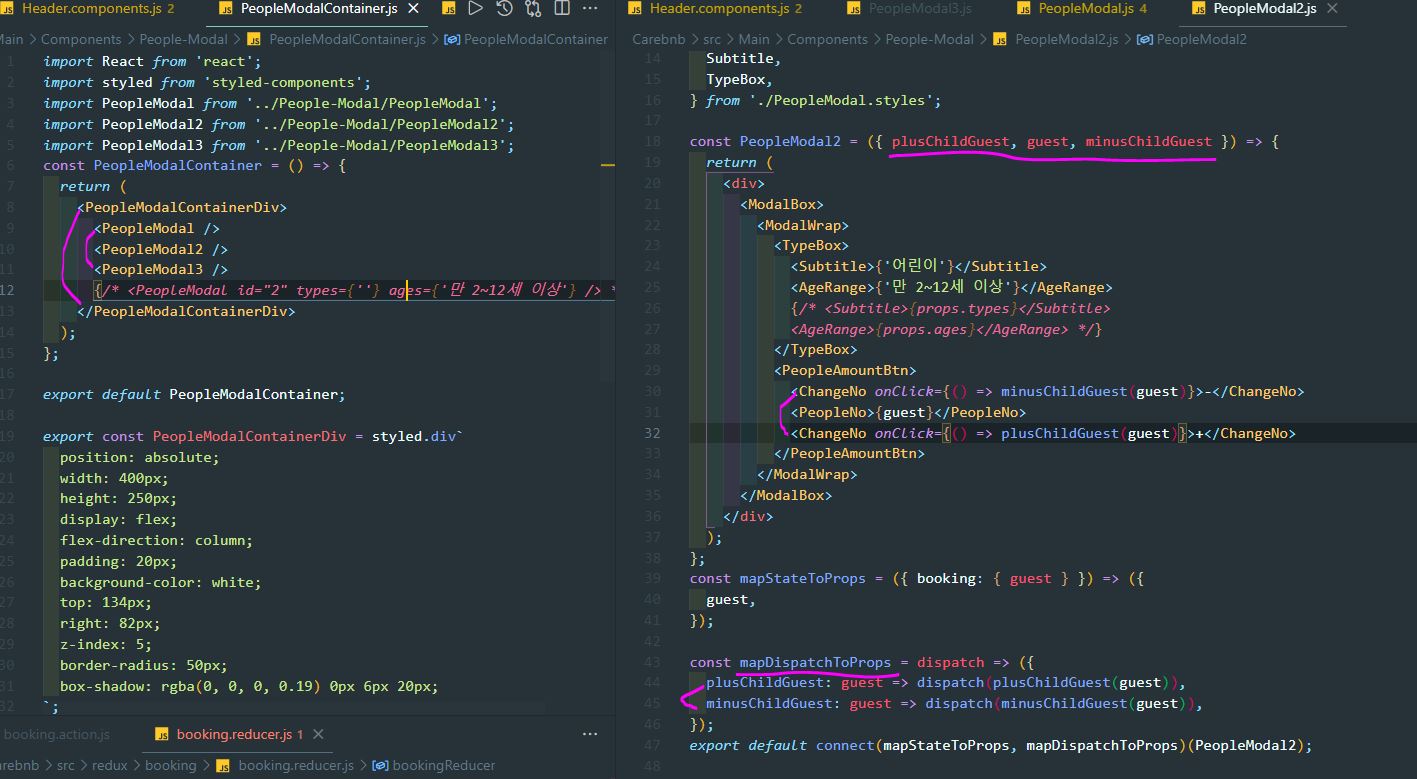
Task: Expand src in the PeopleModal2 breadcrumb
Action: pos(711,39)
